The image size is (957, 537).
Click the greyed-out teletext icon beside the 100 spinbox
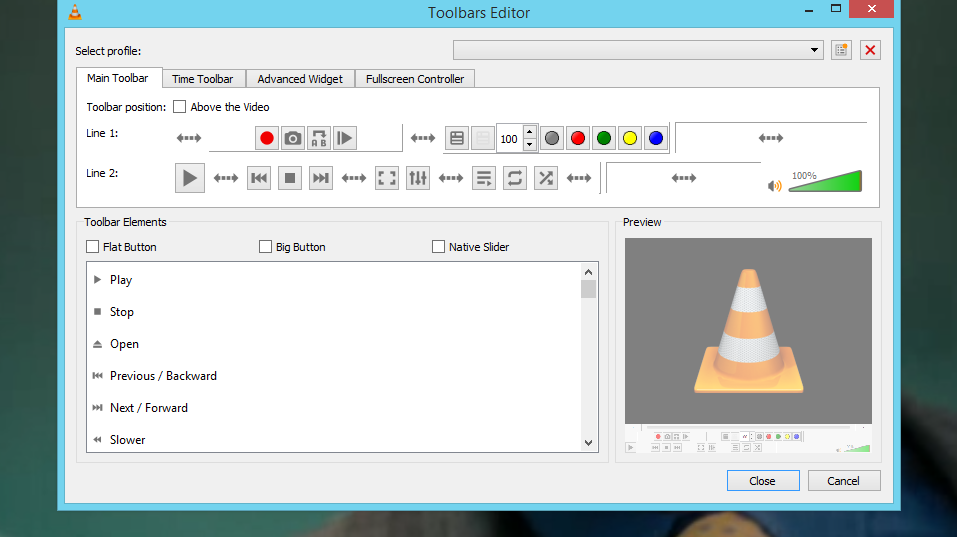pos(483,139)
